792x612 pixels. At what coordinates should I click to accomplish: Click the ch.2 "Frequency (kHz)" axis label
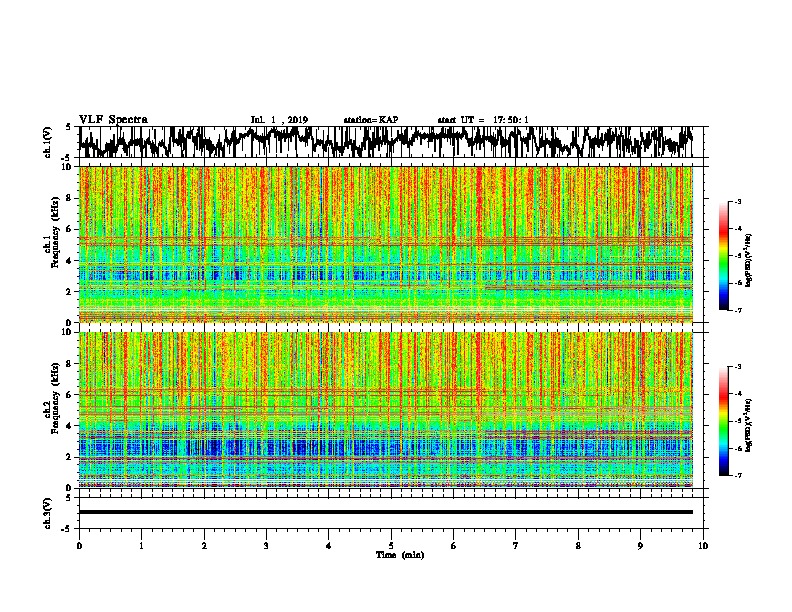(x=55, y=398)
